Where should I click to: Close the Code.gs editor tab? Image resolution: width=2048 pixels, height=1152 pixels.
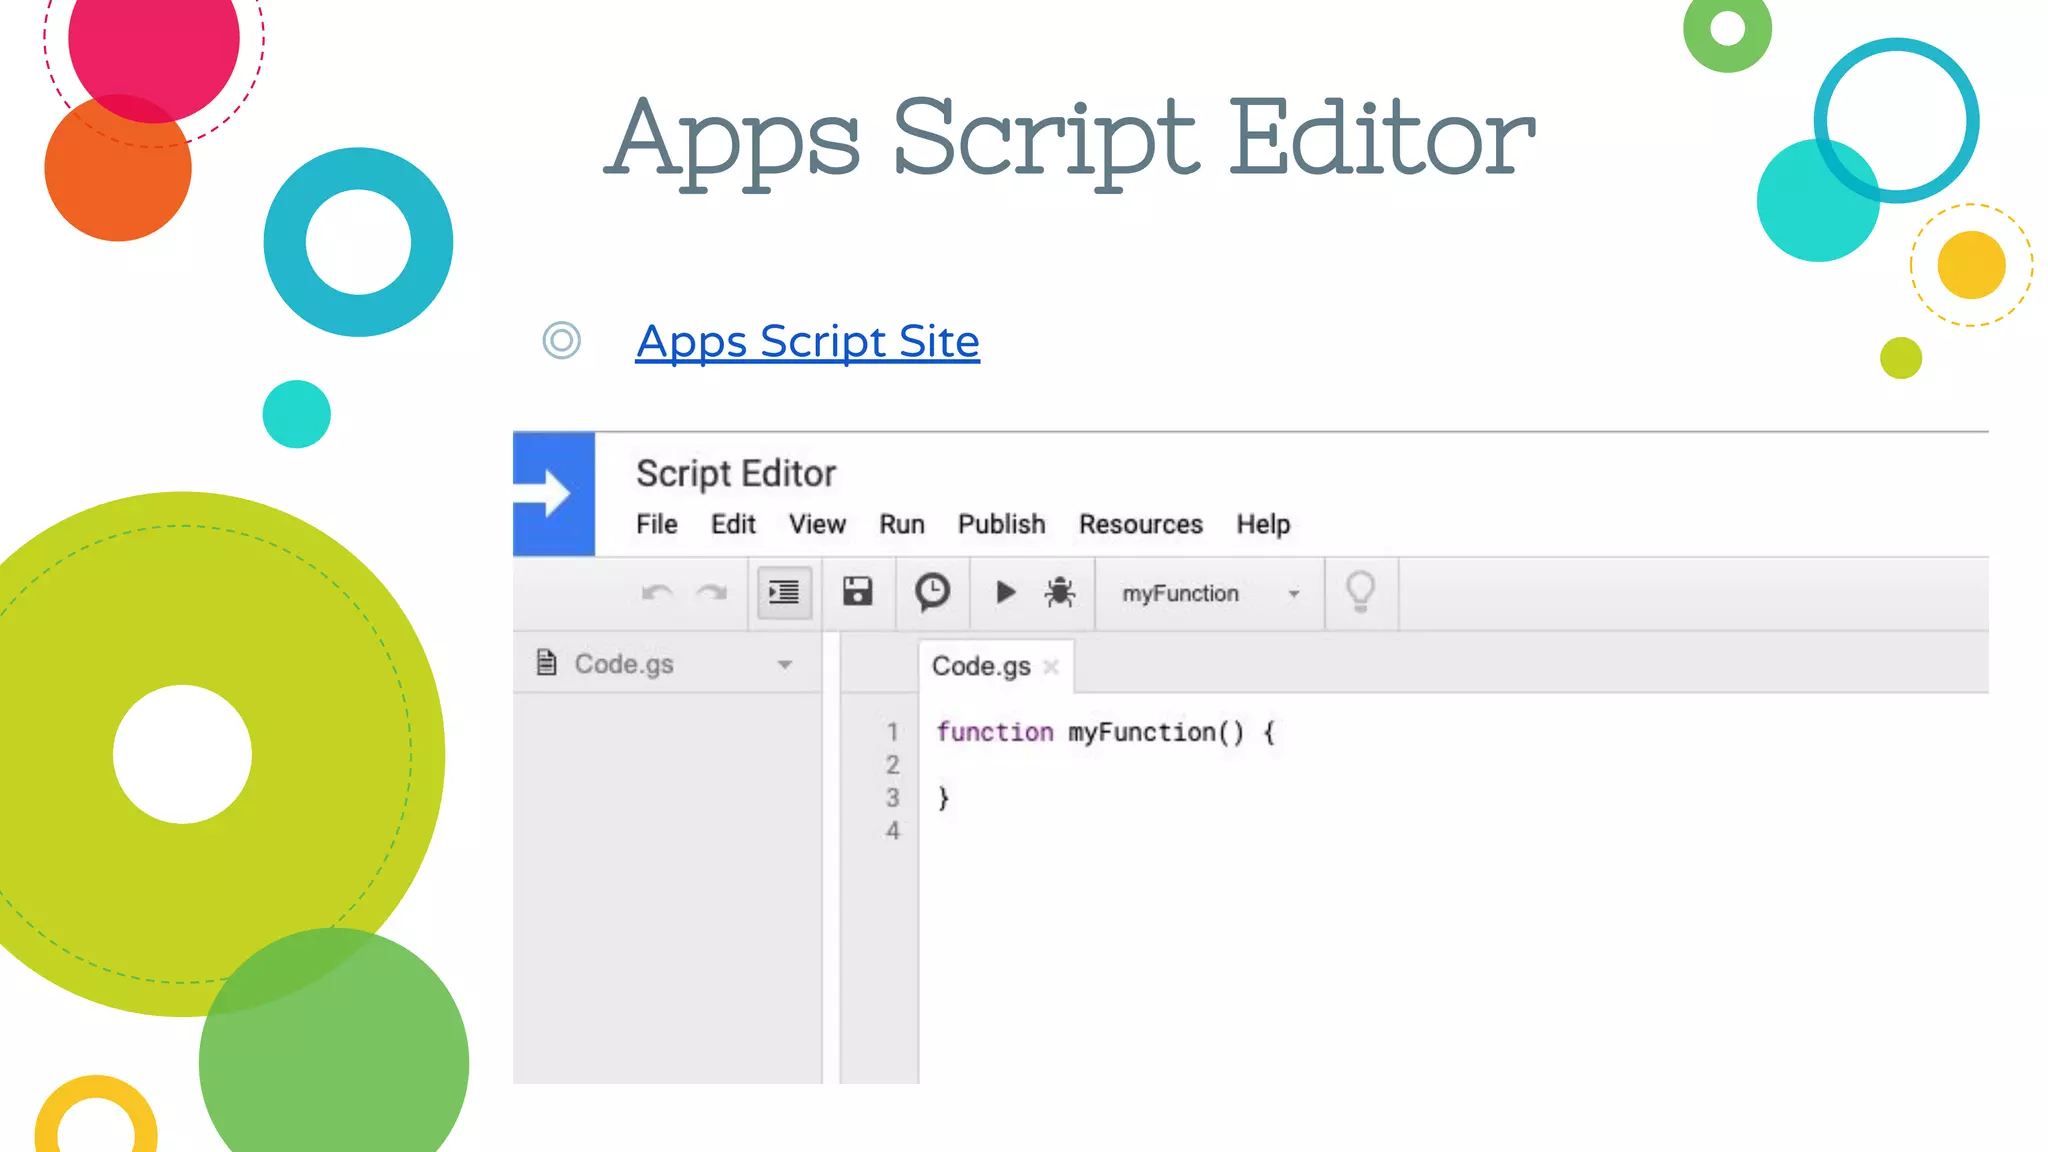click(1051, 667)
